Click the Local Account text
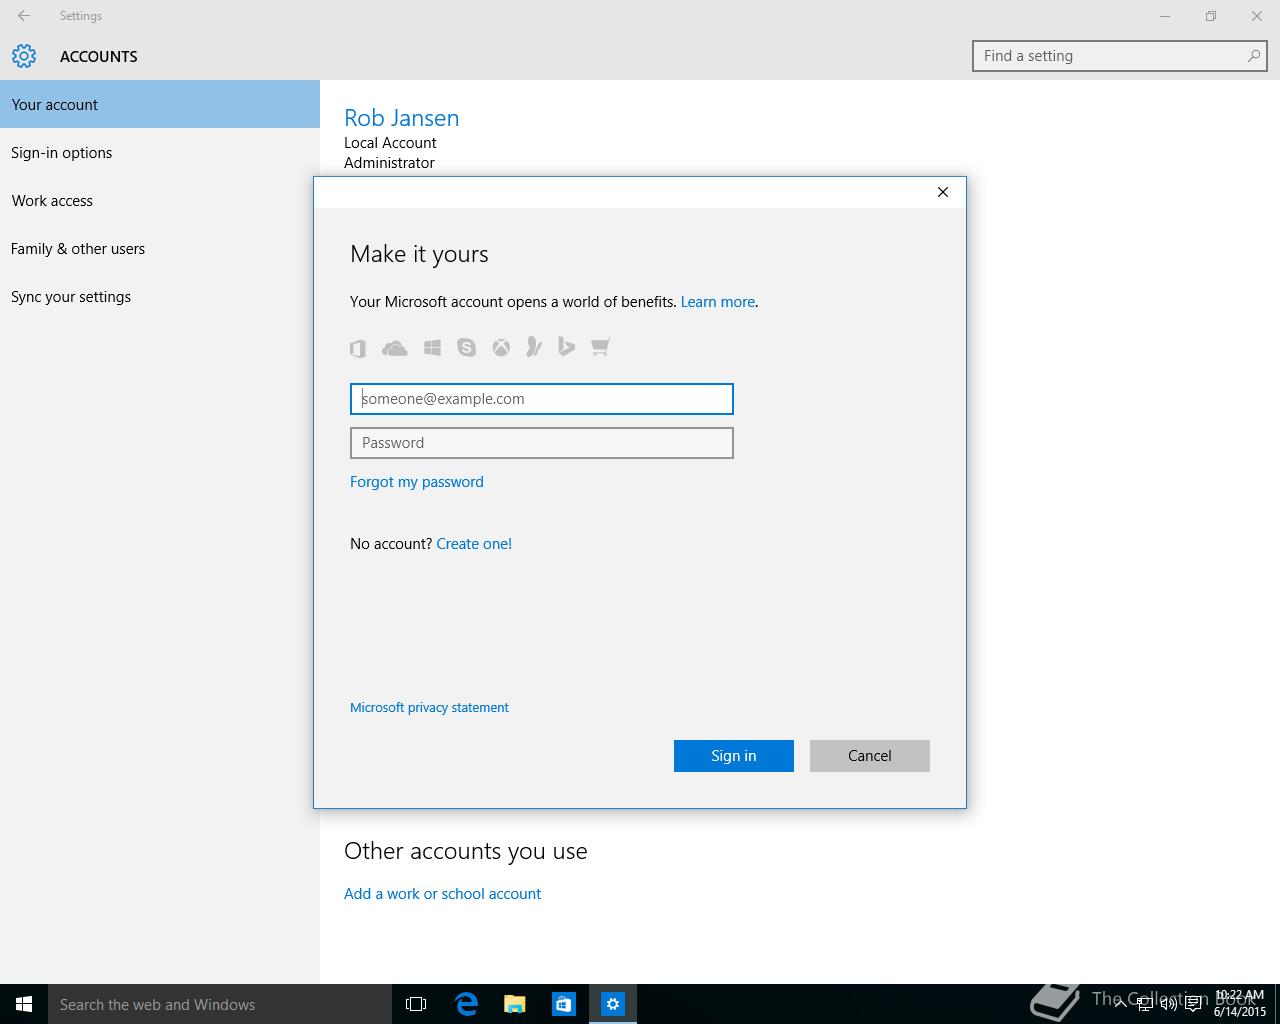 coord(390,143)
